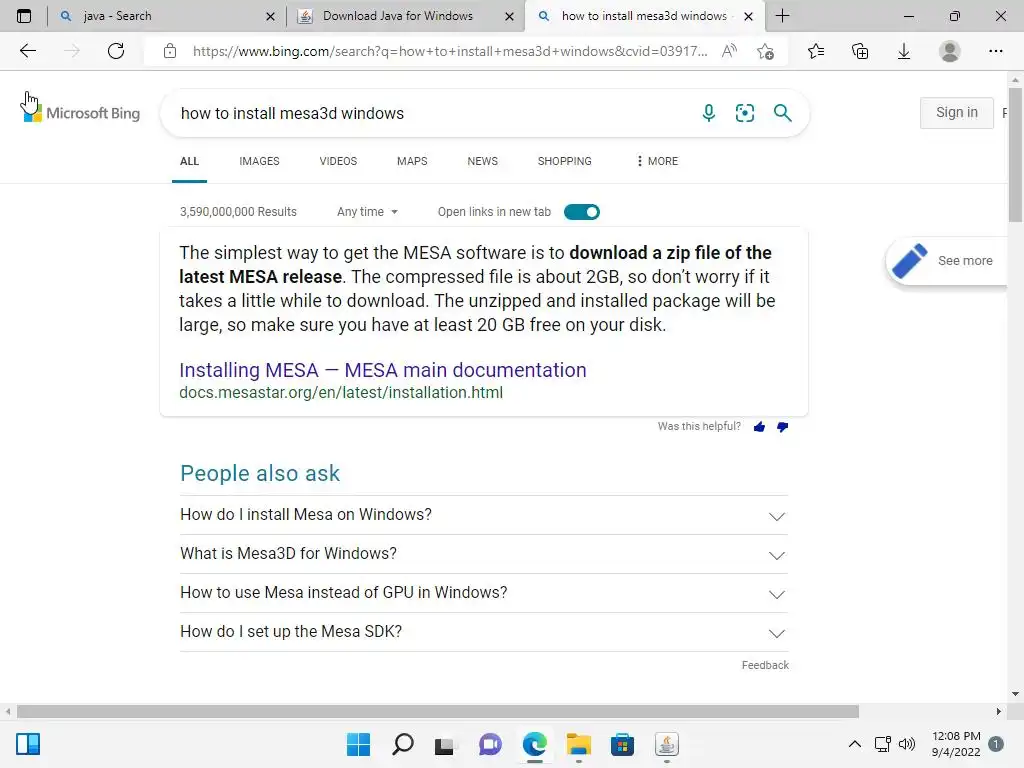1024x768 pixels.
Task: Open the Windows Start menu
Action: (358, 744)
